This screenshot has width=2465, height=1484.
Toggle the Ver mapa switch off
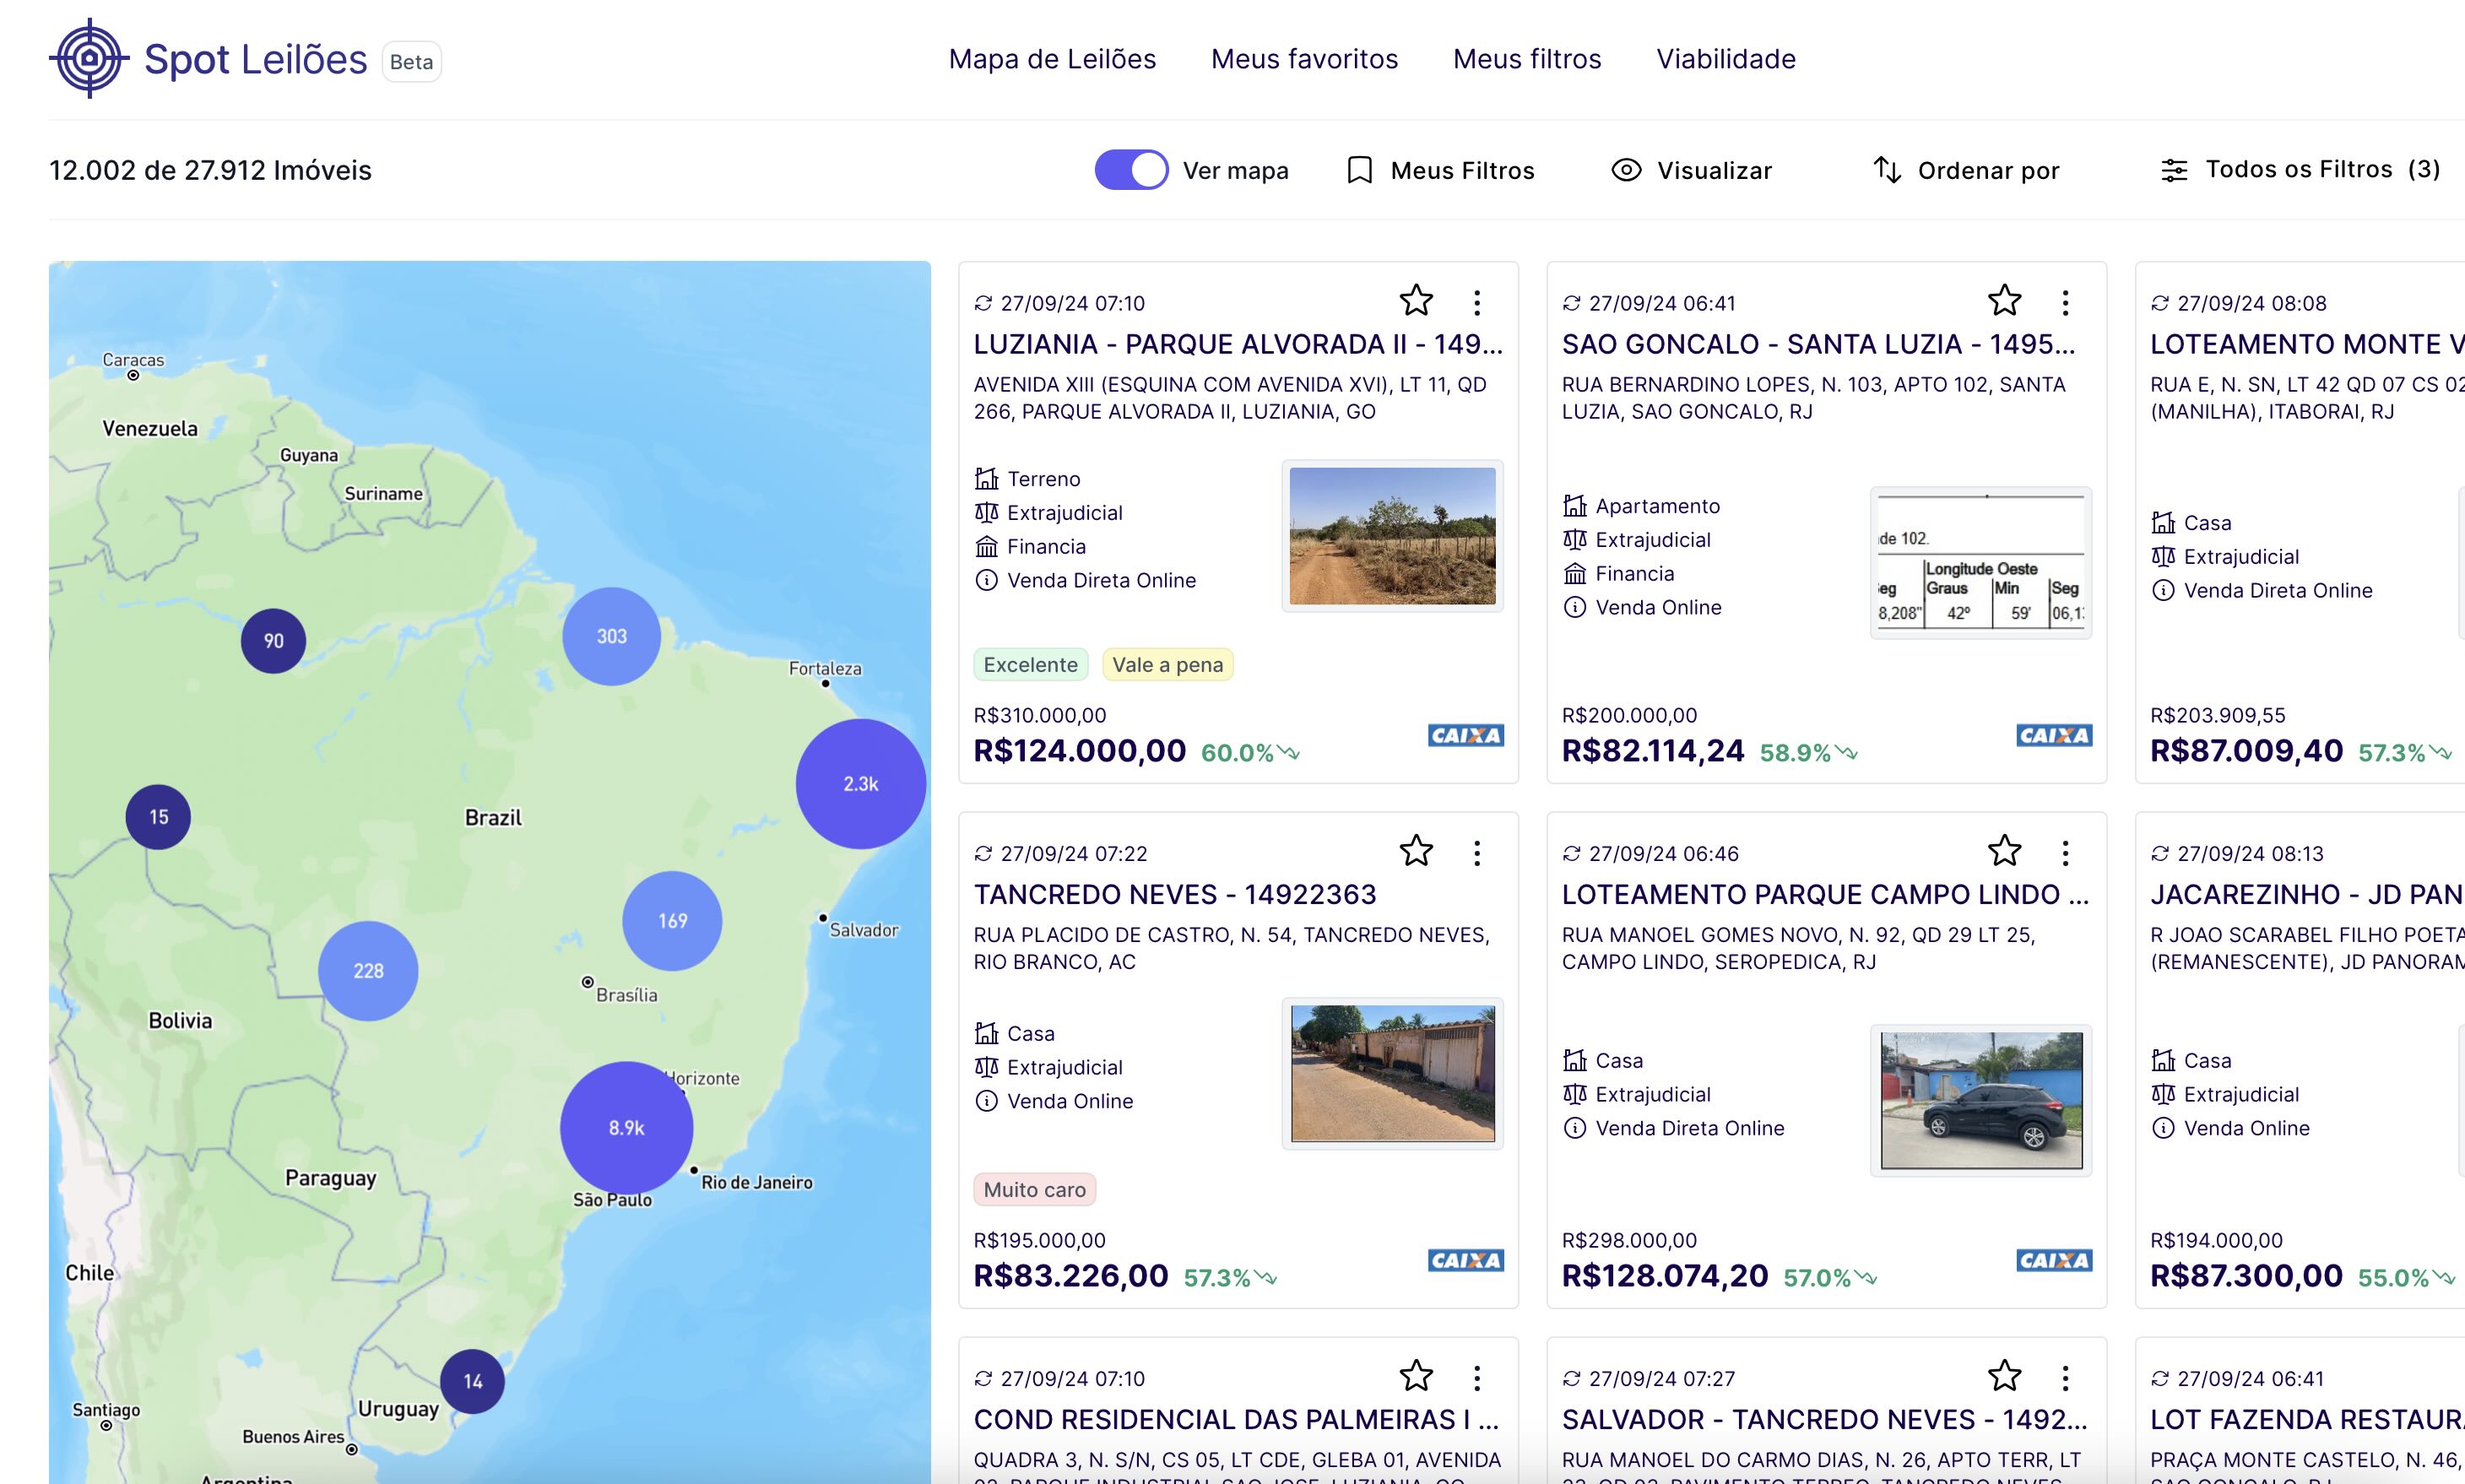click(x=1131, y=170)
